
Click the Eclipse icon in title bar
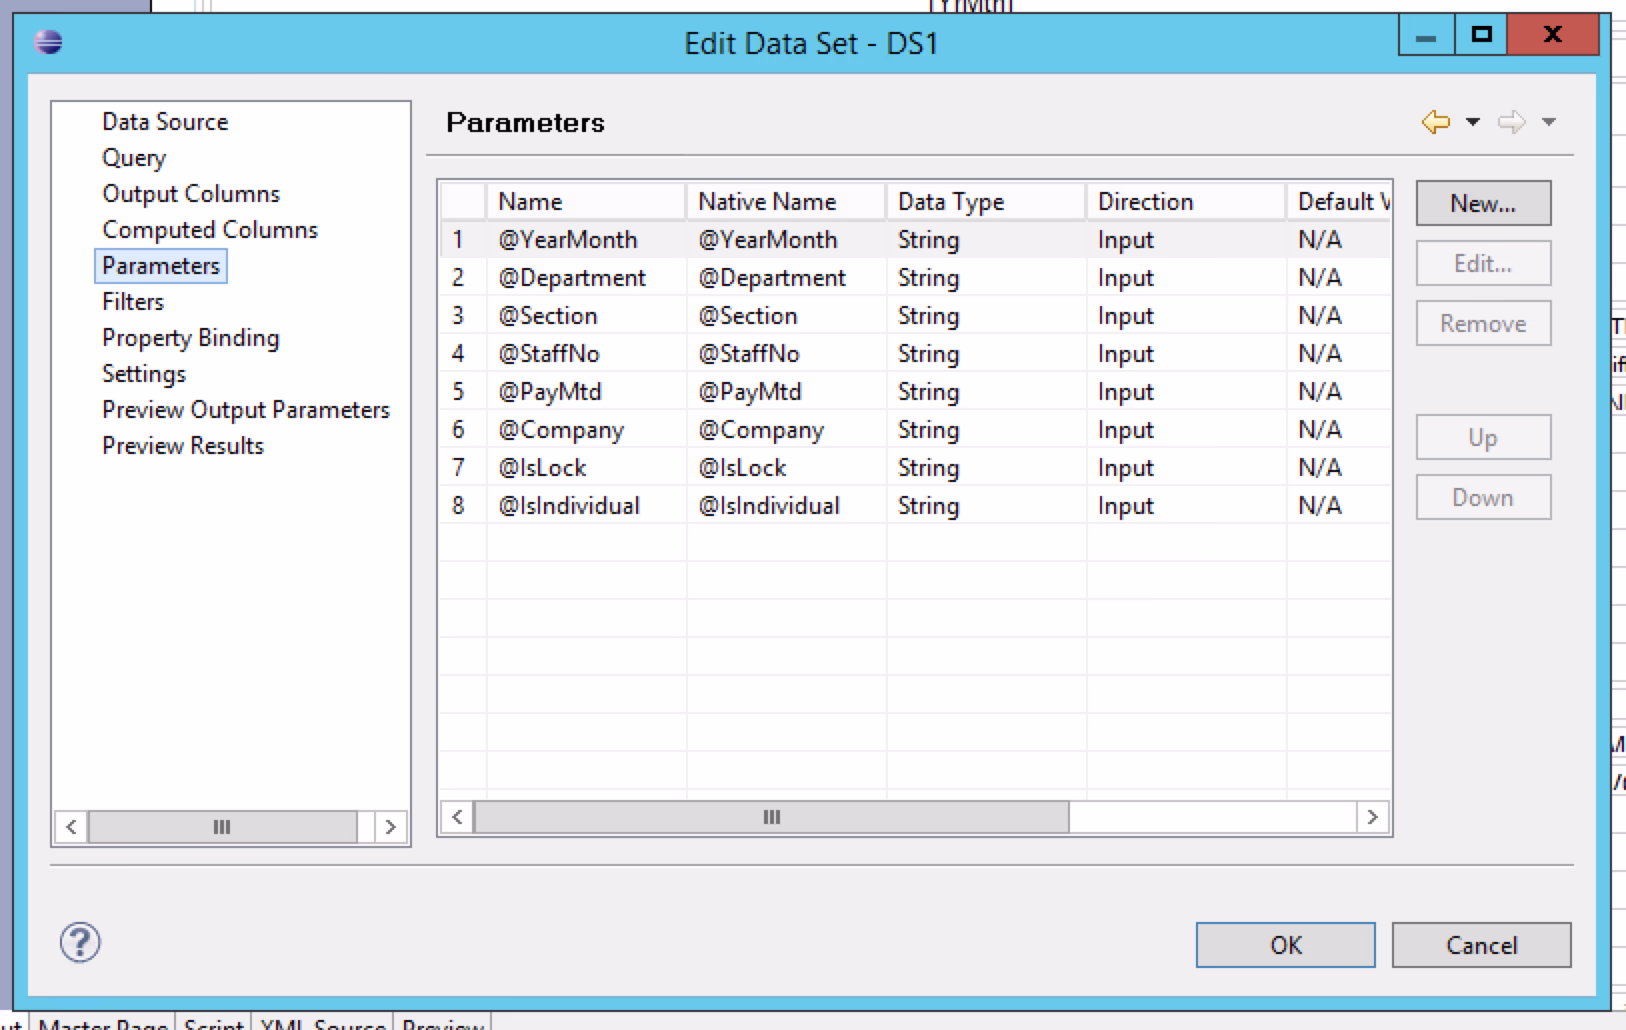point(48,42)
